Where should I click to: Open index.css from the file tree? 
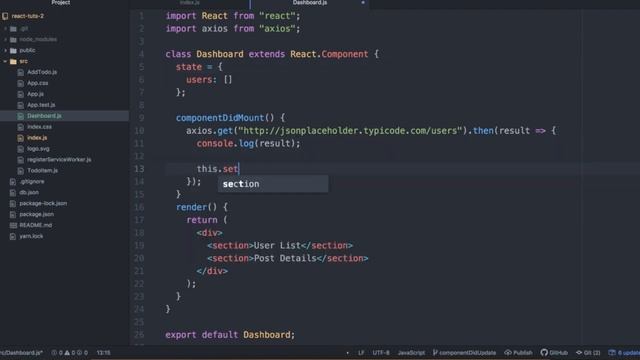[39, 127]
